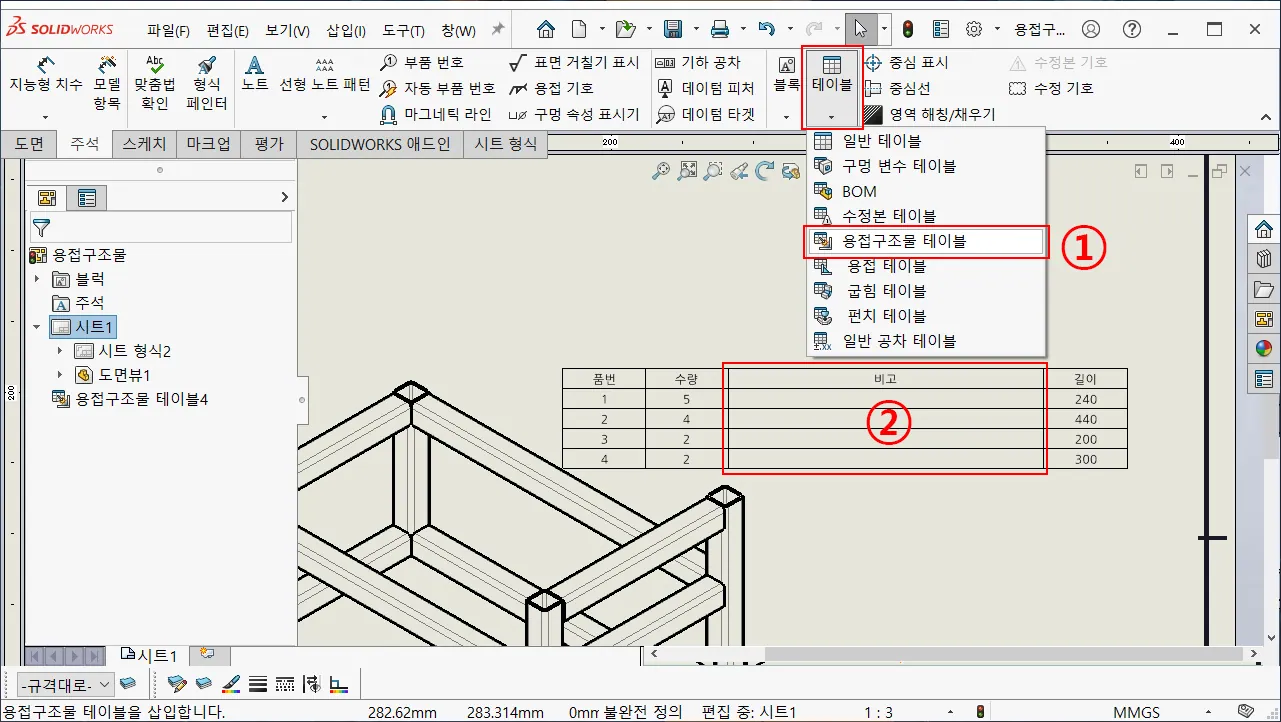The width and height of the screenshot is (1281, 722).
Task: Insert Datum Feature (데이텀 피처)
Action: pos(705,88)
